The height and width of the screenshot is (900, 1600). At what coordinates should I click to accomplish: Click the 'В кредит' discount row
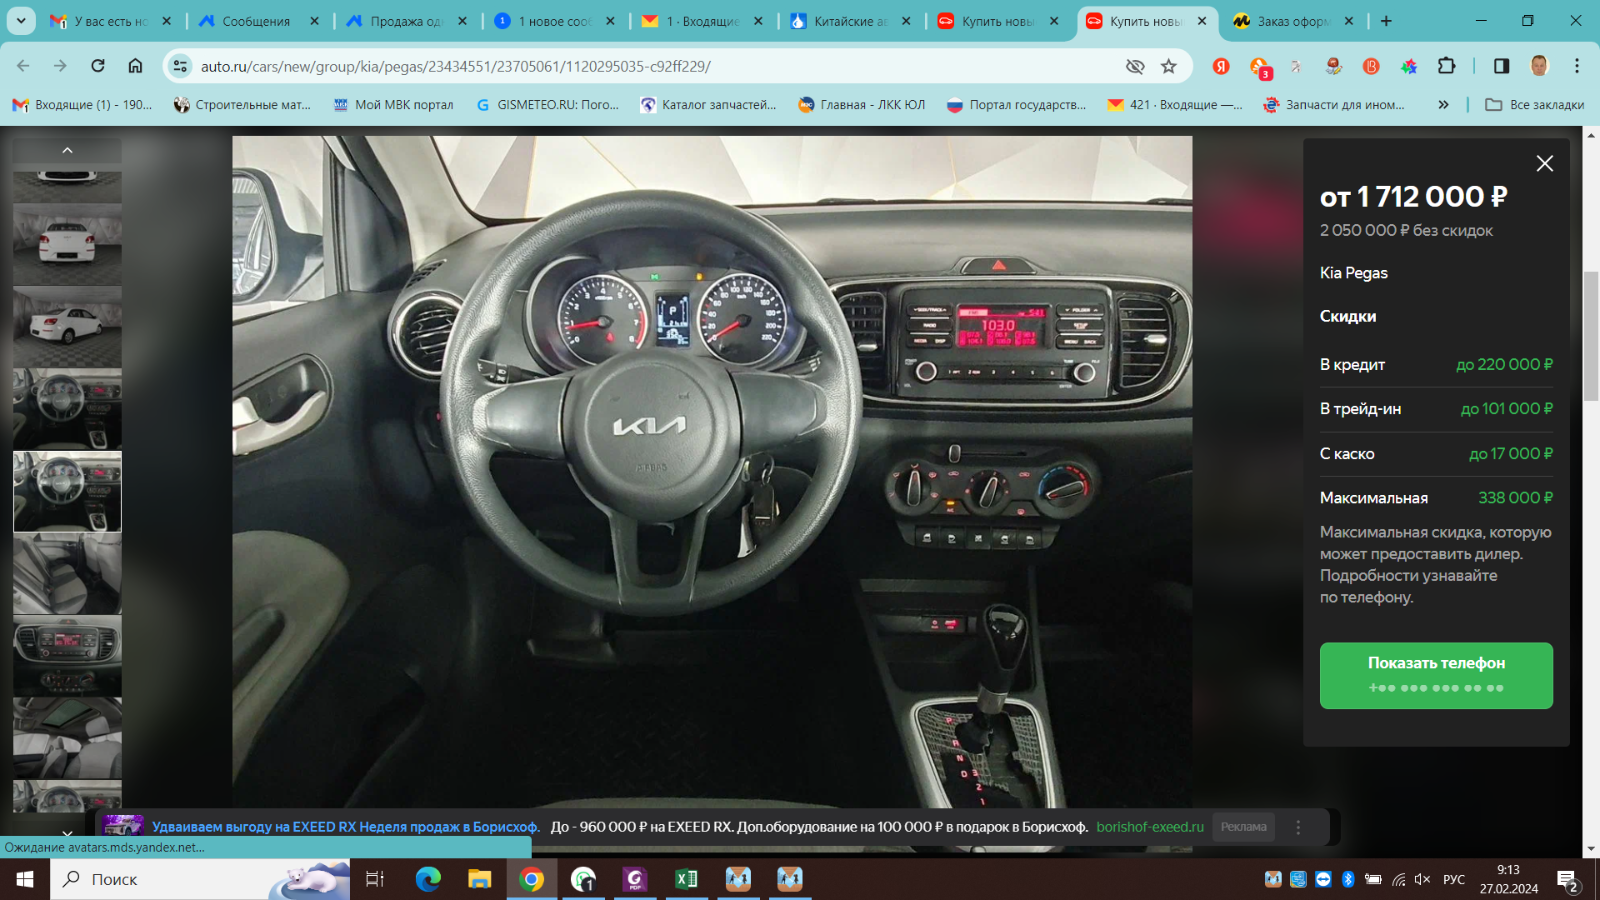point(1436,365)
